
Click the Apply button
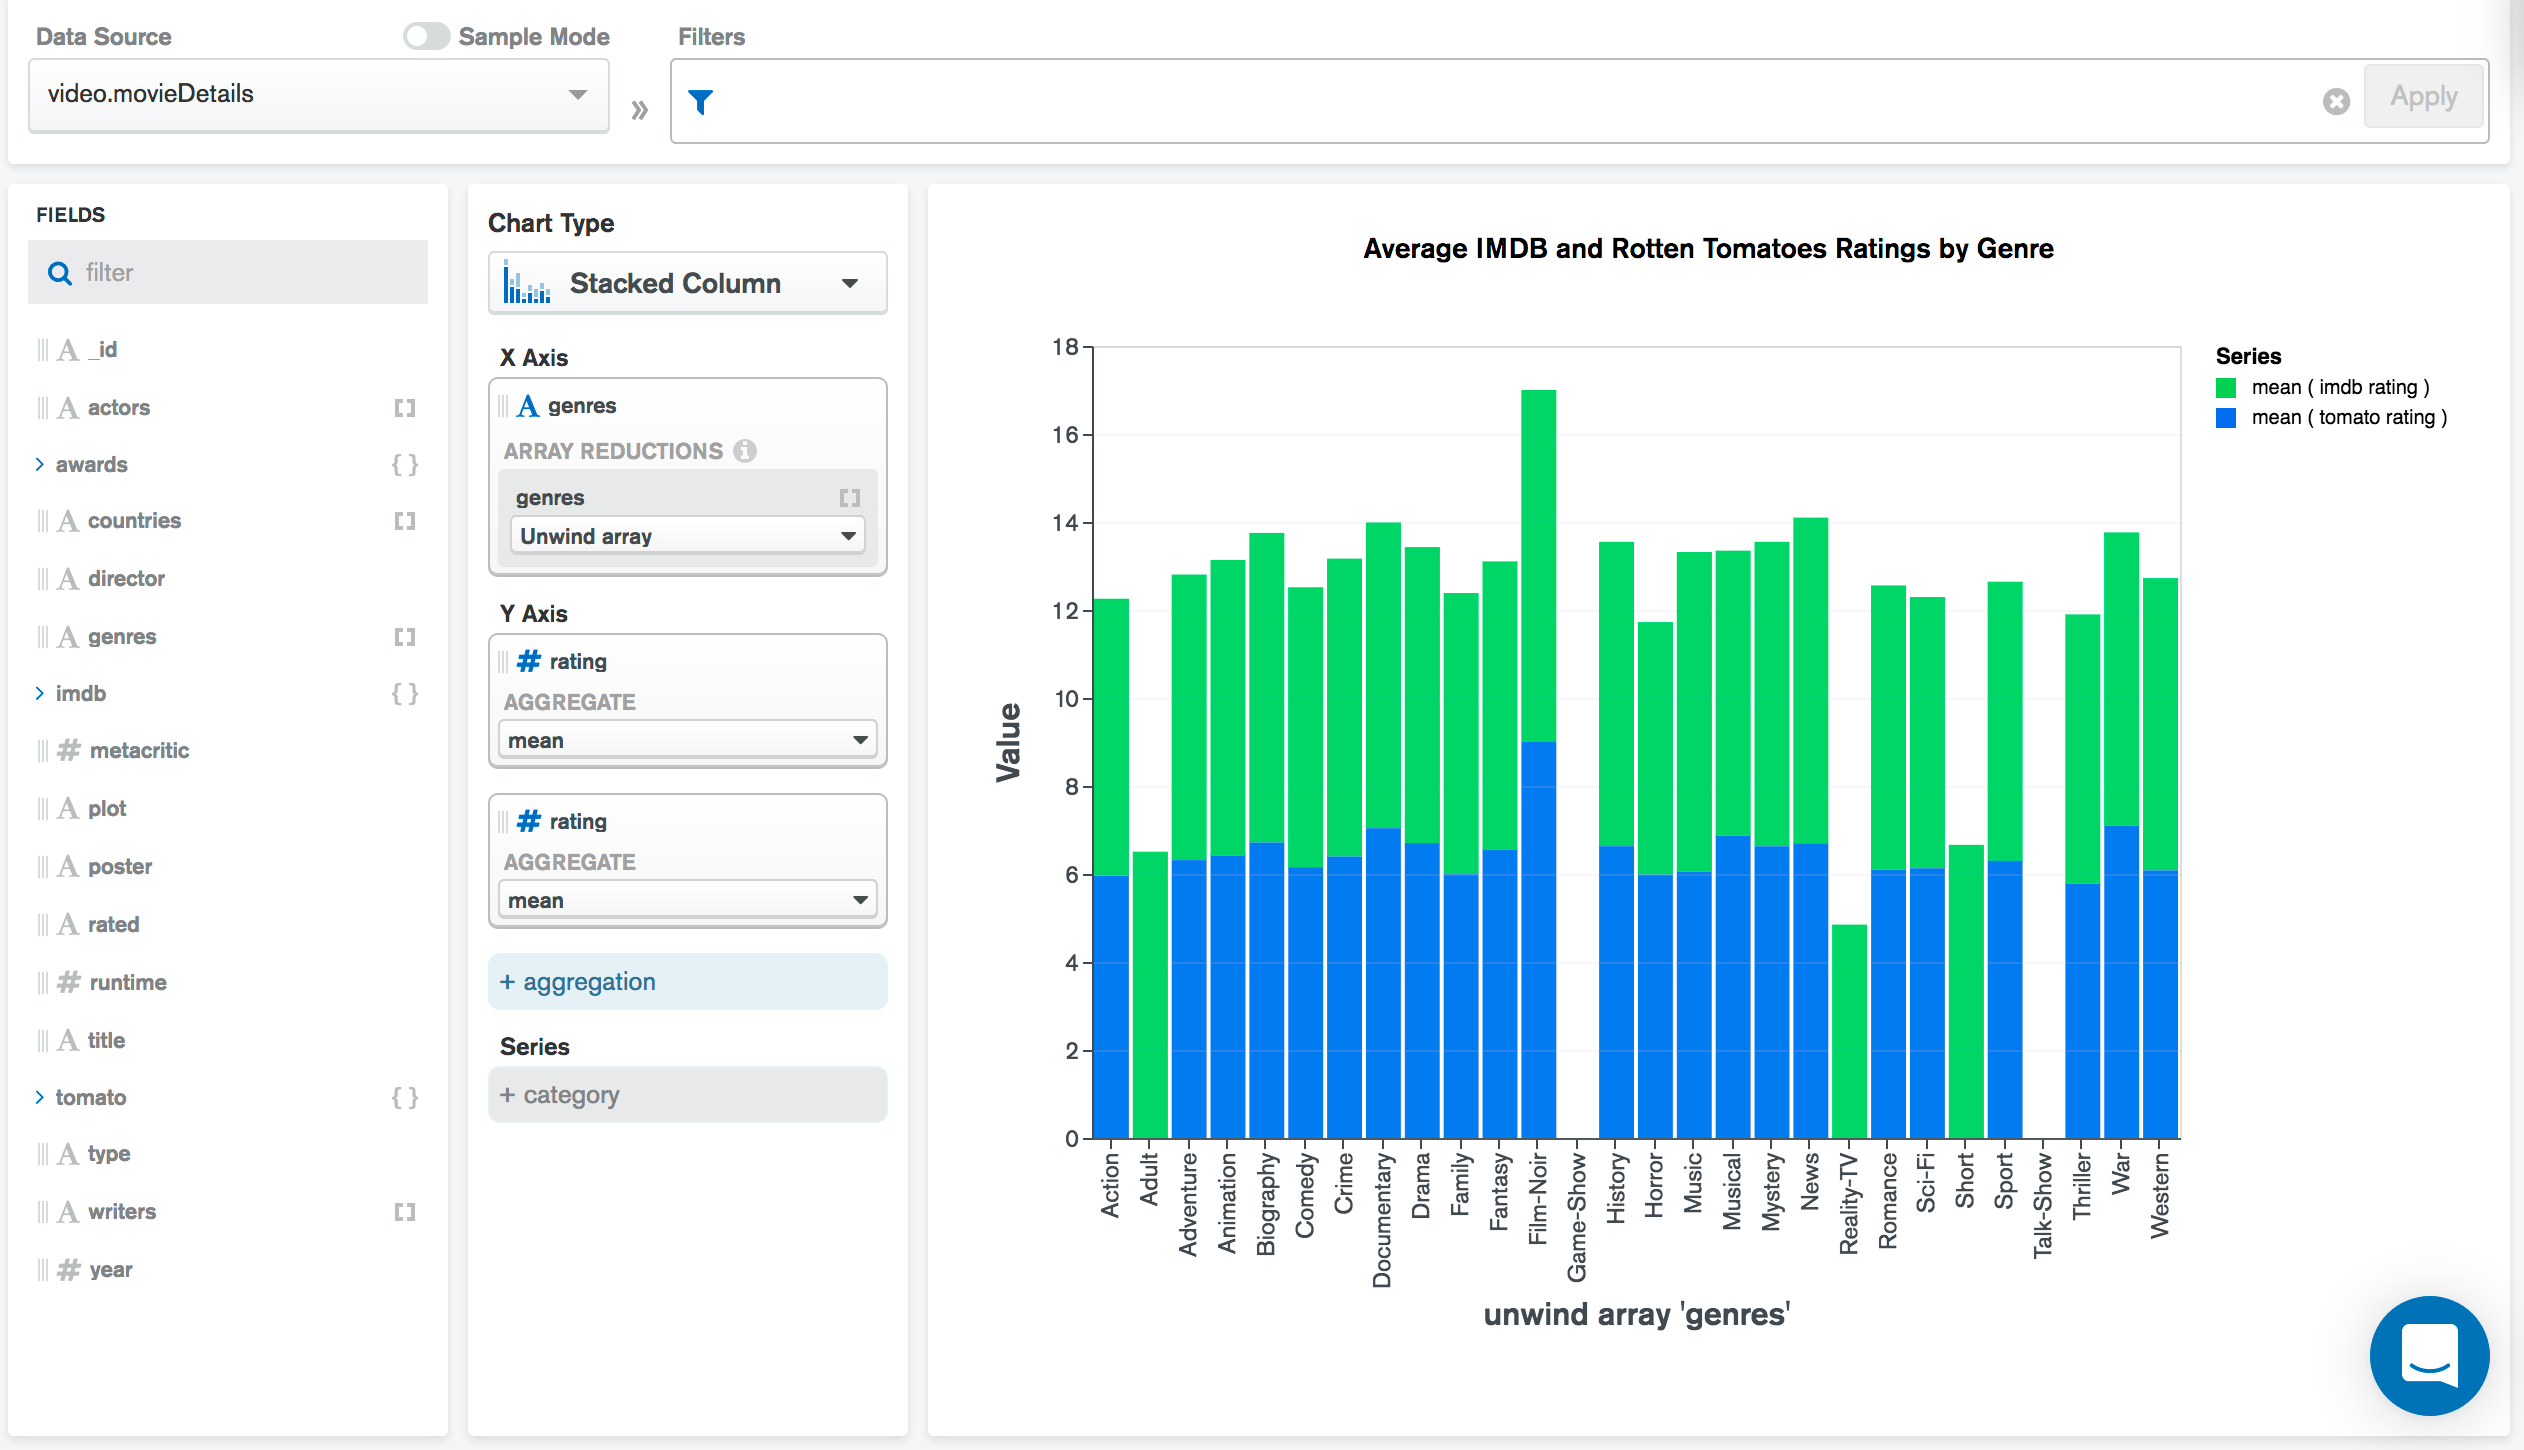(x=2424, y=96)
